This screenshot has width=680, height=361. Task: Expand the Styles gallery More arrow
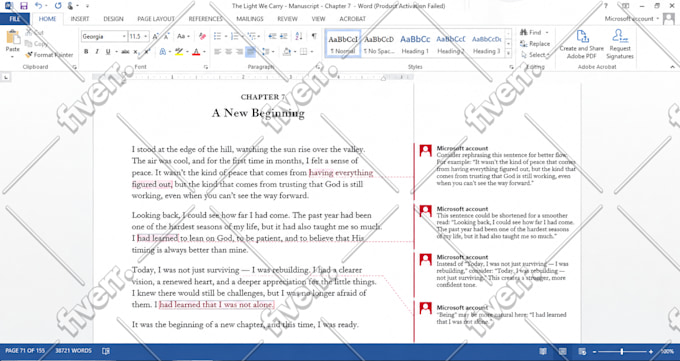click(508, 53)
